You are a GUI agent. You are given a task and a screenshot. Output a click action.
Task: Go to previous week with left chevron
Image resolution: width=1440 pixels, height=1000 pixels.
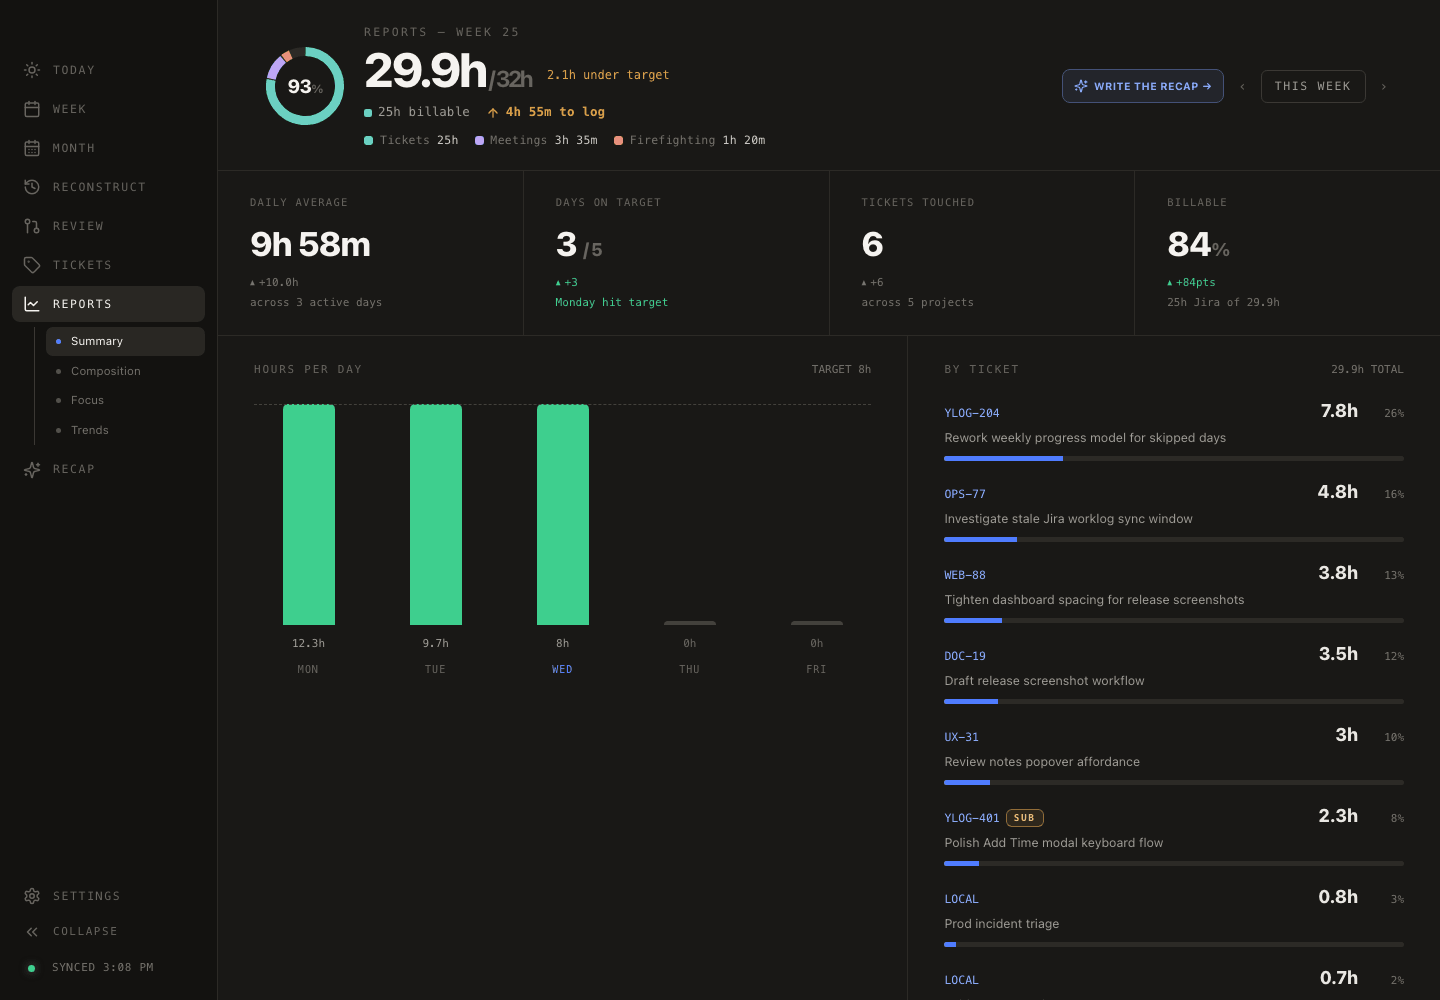coord(1242,87)
